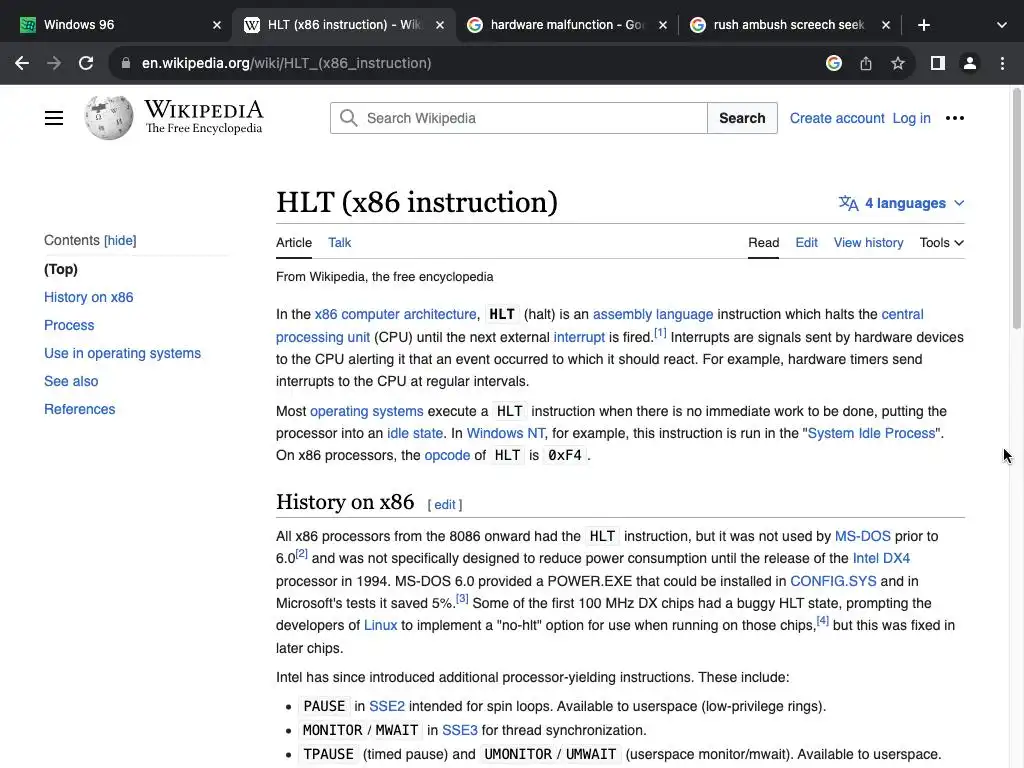Click the browser forward arrow
1024x768 pixels.
54,63
